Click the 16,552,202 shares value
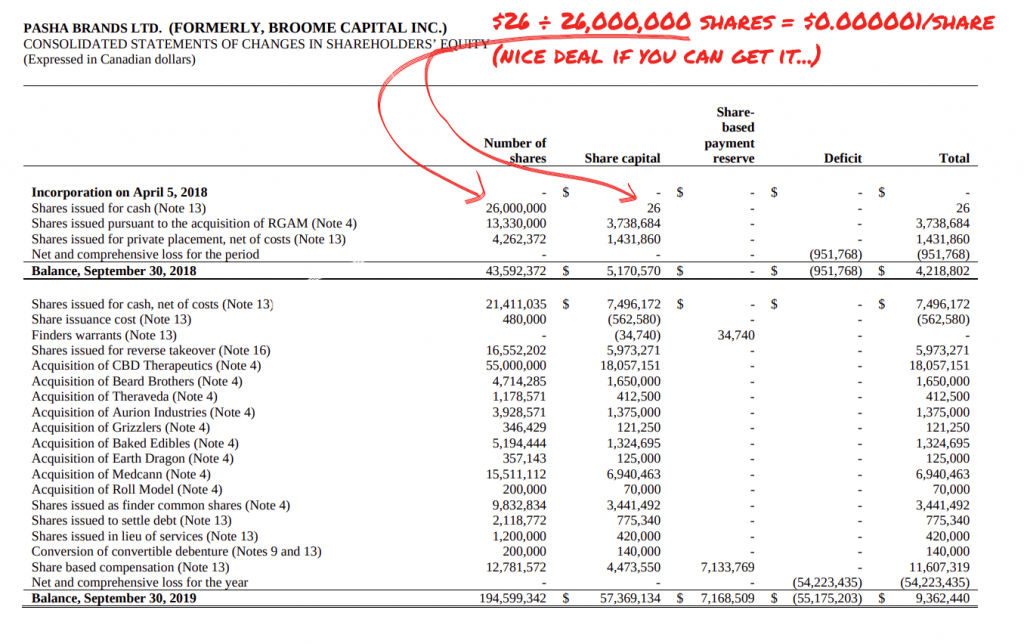 click(x=516, y=350)
